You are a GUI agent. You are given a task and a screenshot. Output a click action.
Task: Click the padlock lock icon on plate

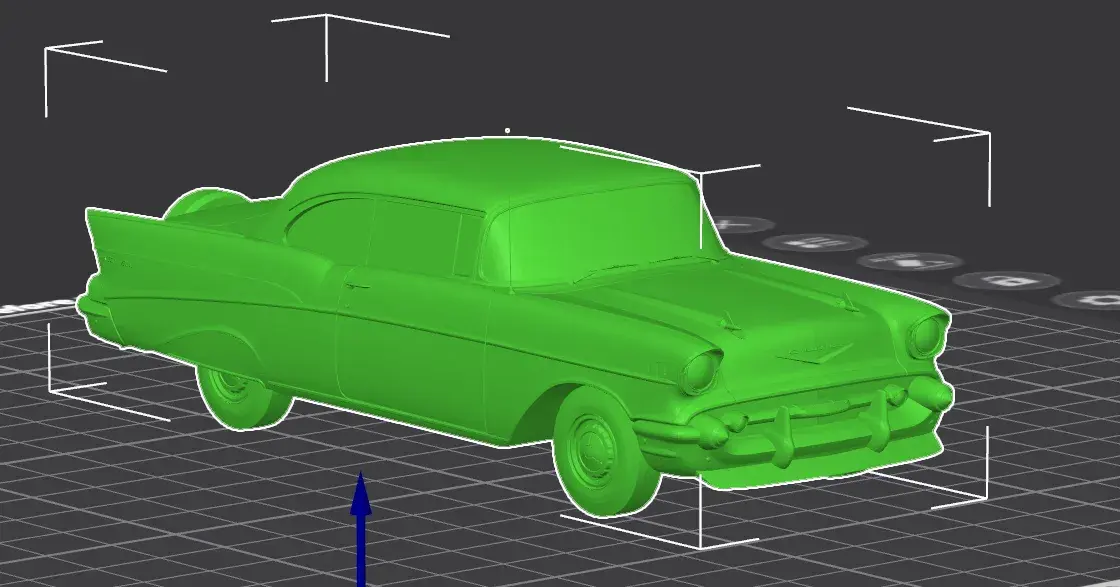[x=1006, y=281]
